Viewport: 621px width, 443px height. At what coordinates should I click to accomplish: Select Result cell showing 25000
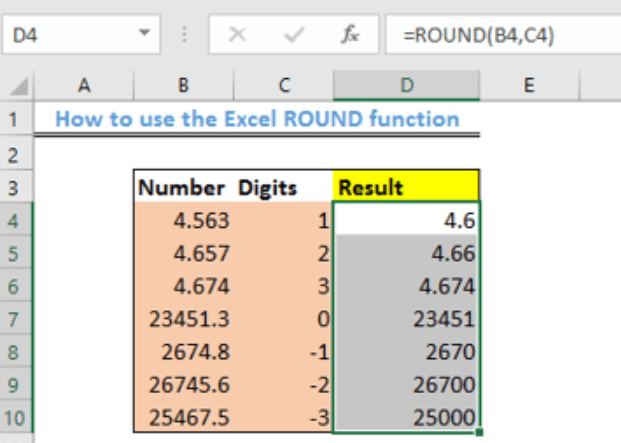(406, 417)
